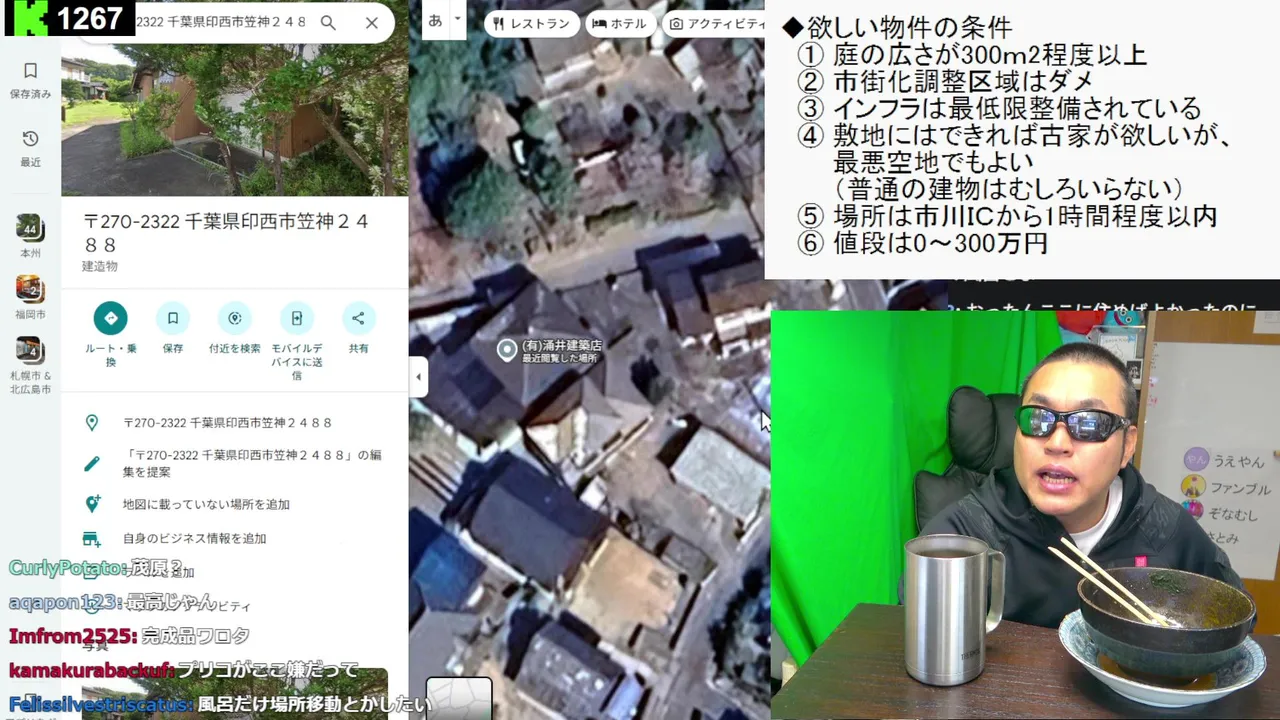Click the map layers thumbnail
1280x720 pixels.
click(x=459, y=698)
